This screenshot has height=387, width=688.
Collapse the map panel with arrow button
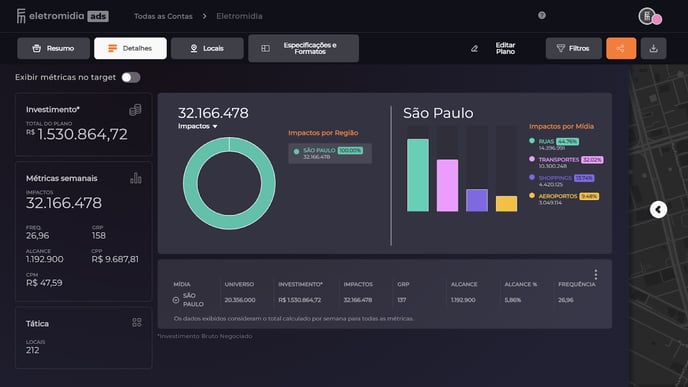click(658, 210)
